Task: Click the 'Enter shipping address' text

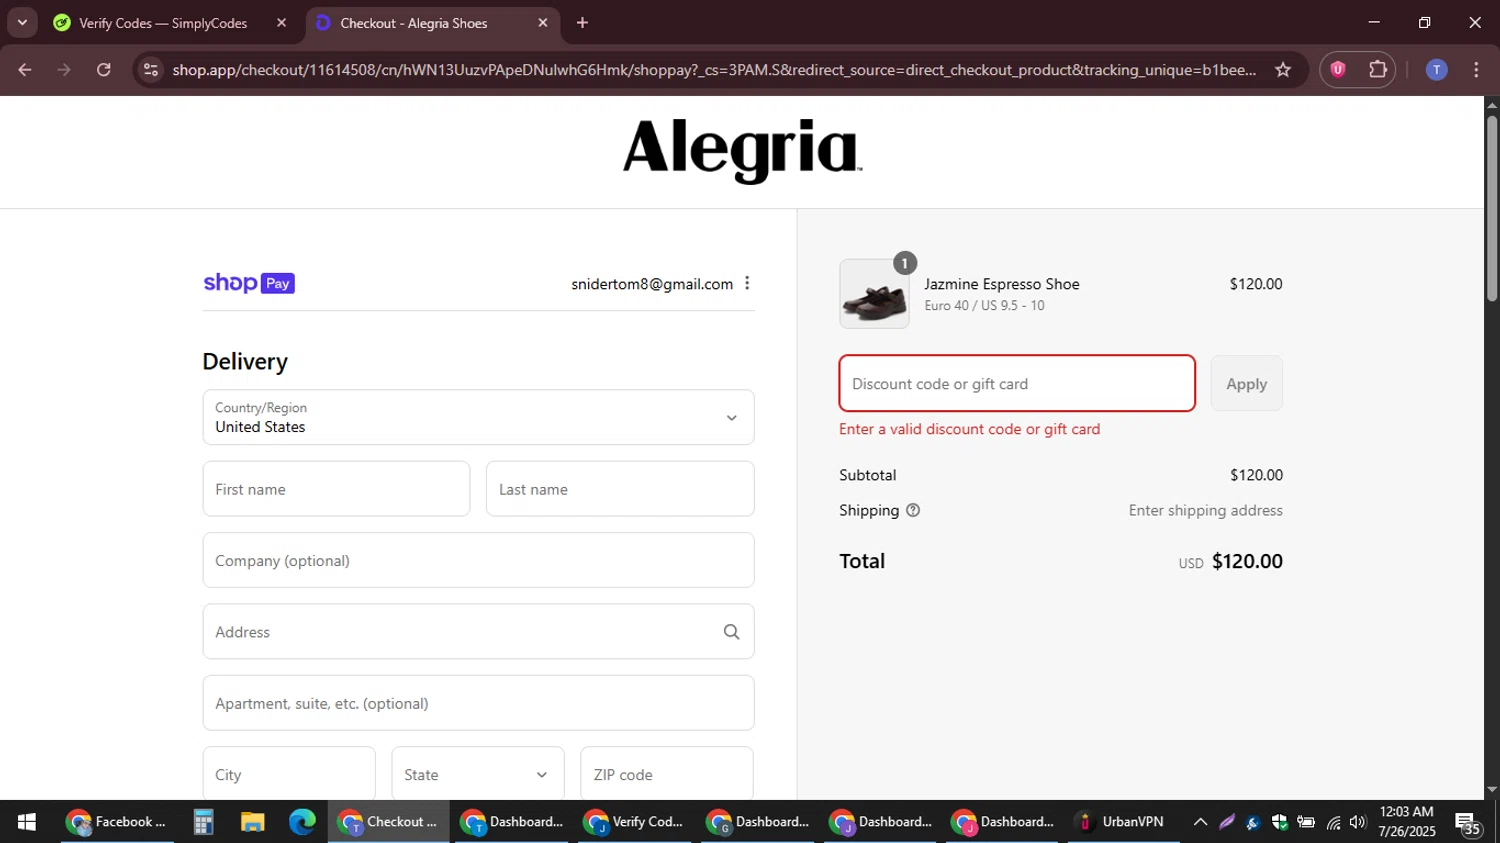Action: 1206,510
